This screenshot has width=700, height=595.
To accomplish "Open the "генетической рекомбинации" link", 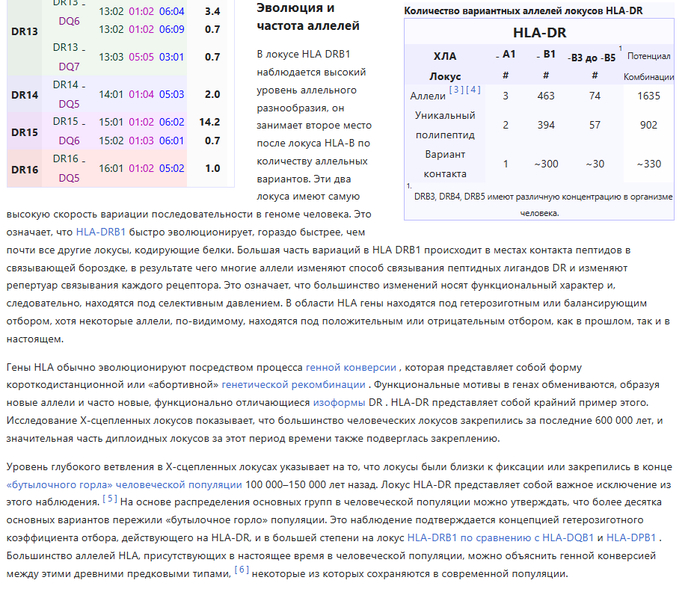I will pos(293,383).
